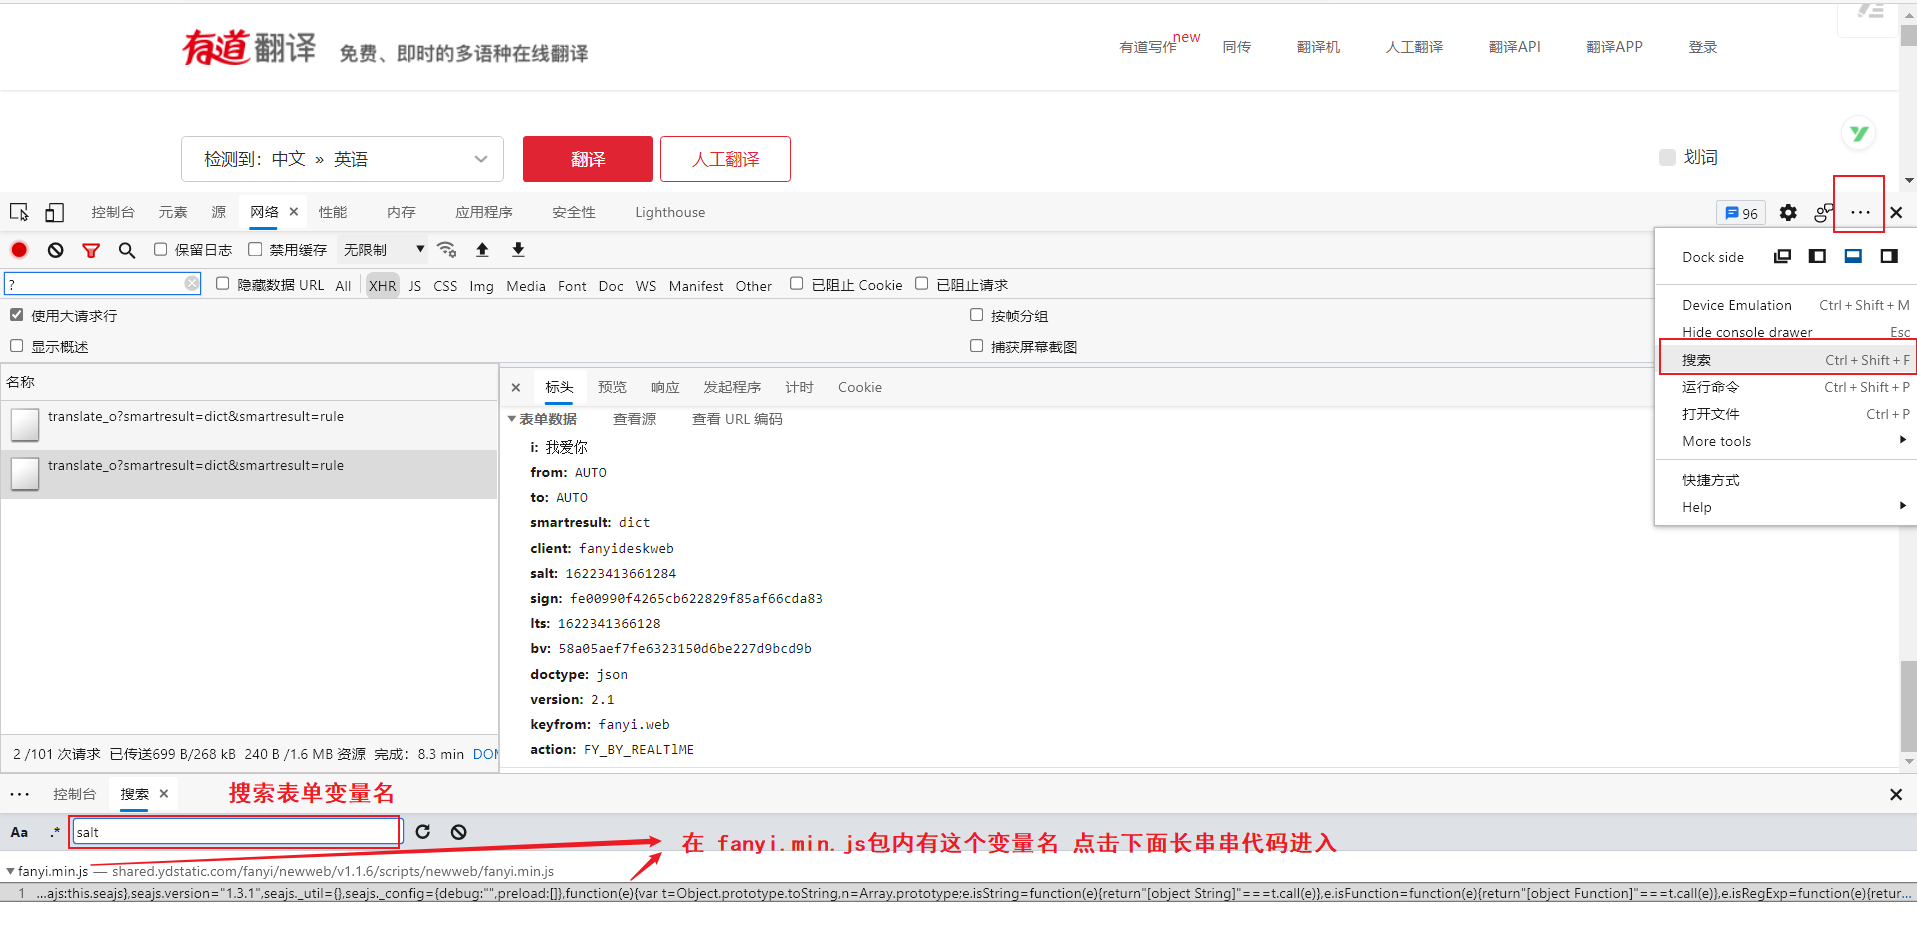Image resolution: width=1917 pixels, height=950 pixels.
Task: Open the Lighthouse tab
Action: (x=670, y=212)
